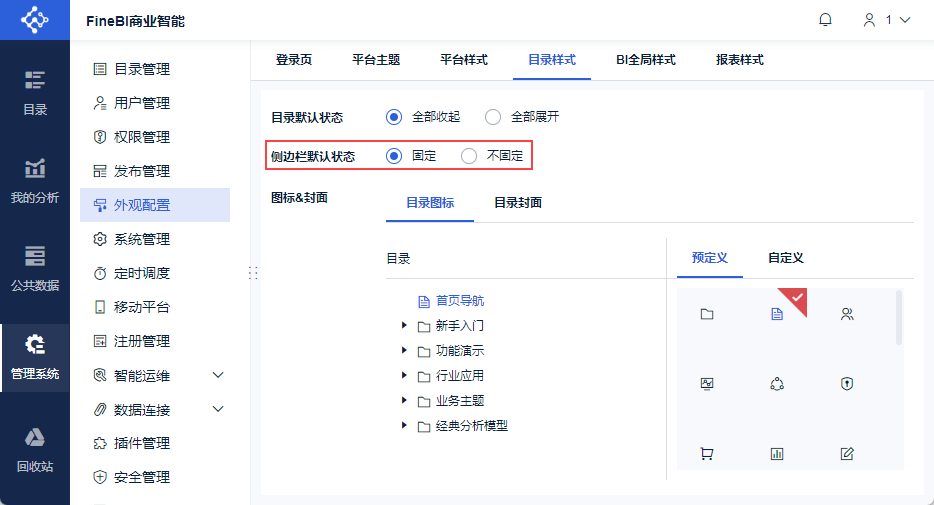Switch to the 自定义 icons tab
934x505 pixels.
pos(786,258)
